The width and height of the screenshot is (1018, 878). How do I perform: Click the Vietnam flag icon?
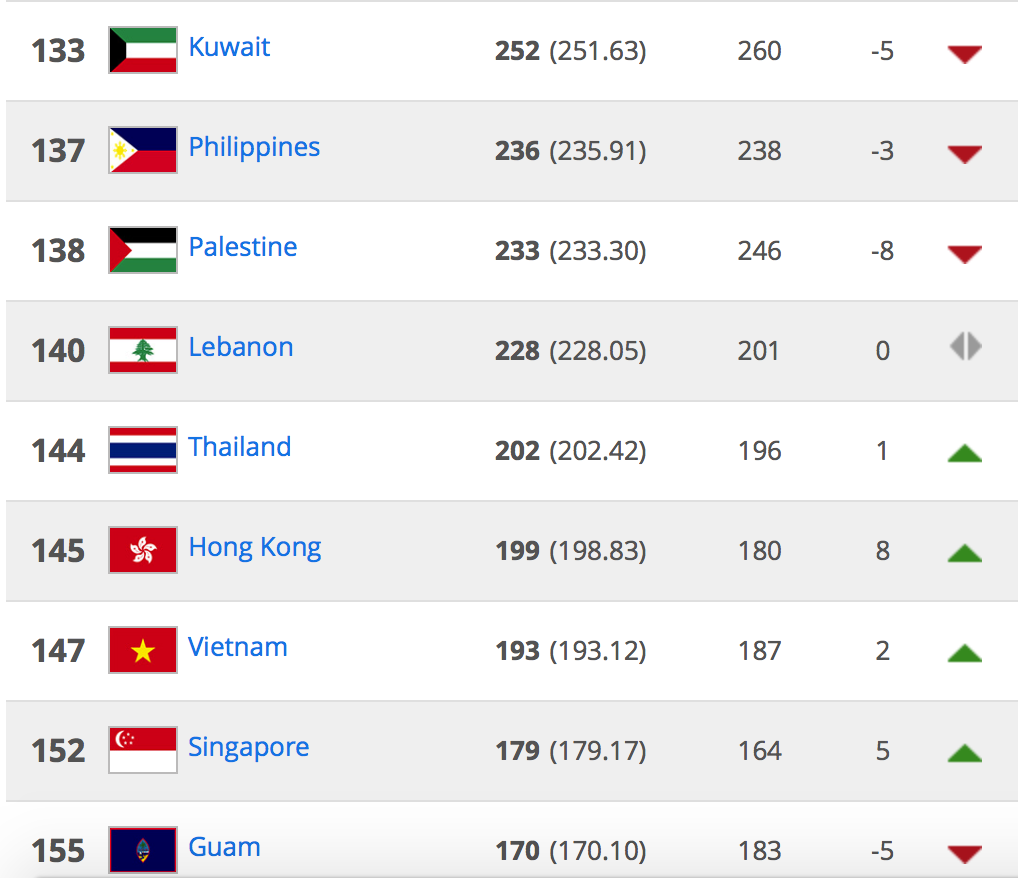pyautogui.click(x=142, y=650)
